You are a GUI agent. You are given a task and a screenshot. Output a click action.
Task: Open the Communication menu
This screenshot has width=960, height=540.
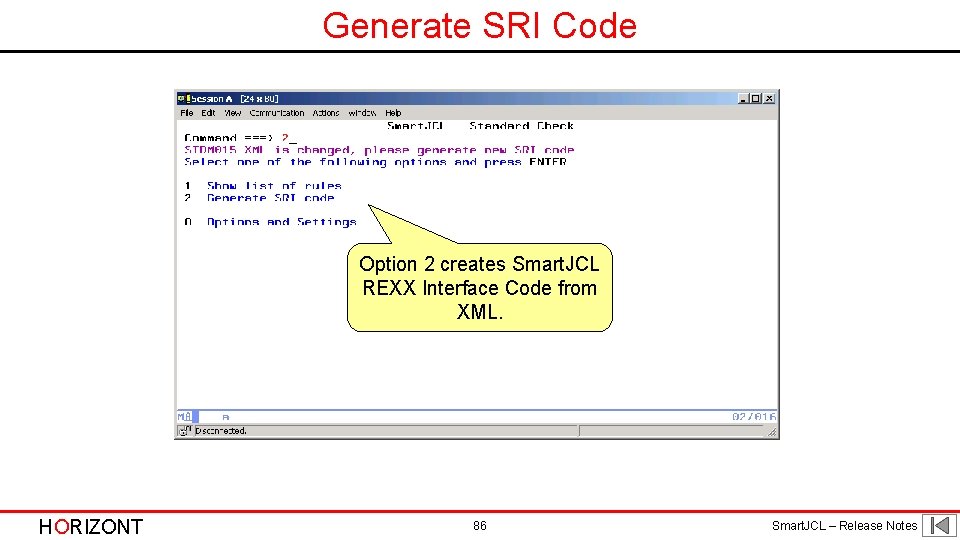277,113
